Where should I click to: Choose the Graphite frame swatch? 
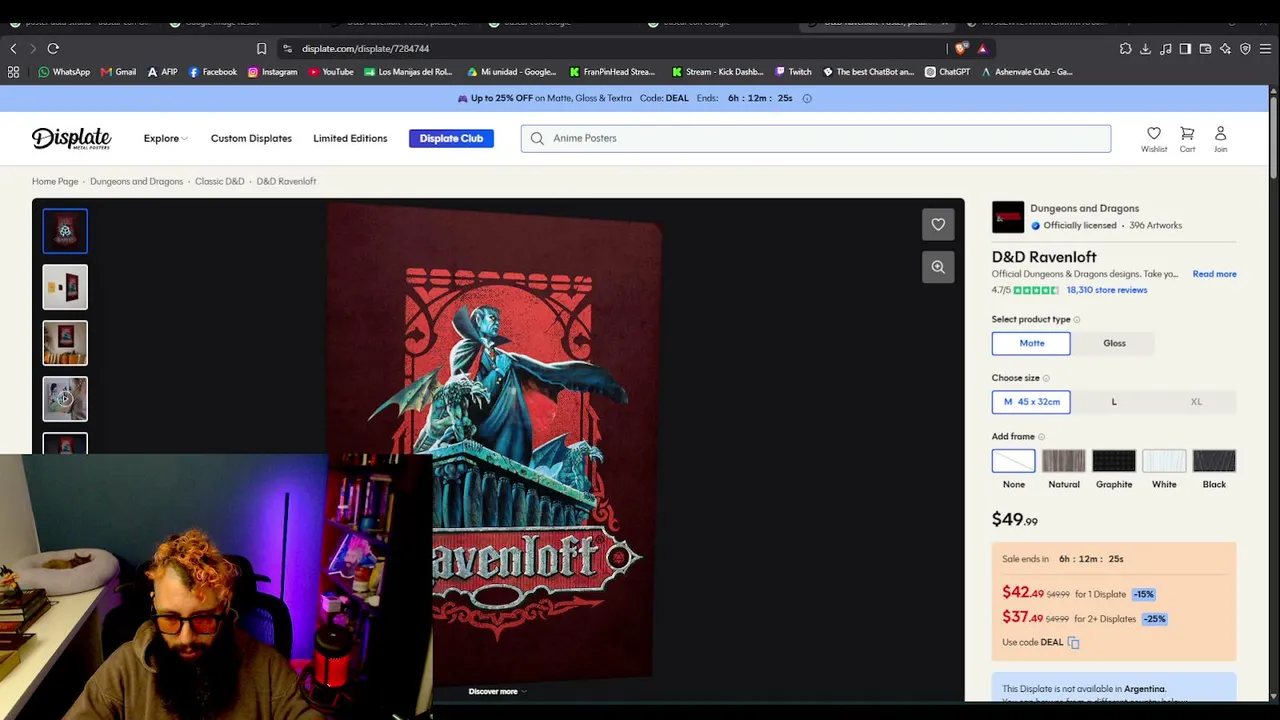click(1113, 461)
